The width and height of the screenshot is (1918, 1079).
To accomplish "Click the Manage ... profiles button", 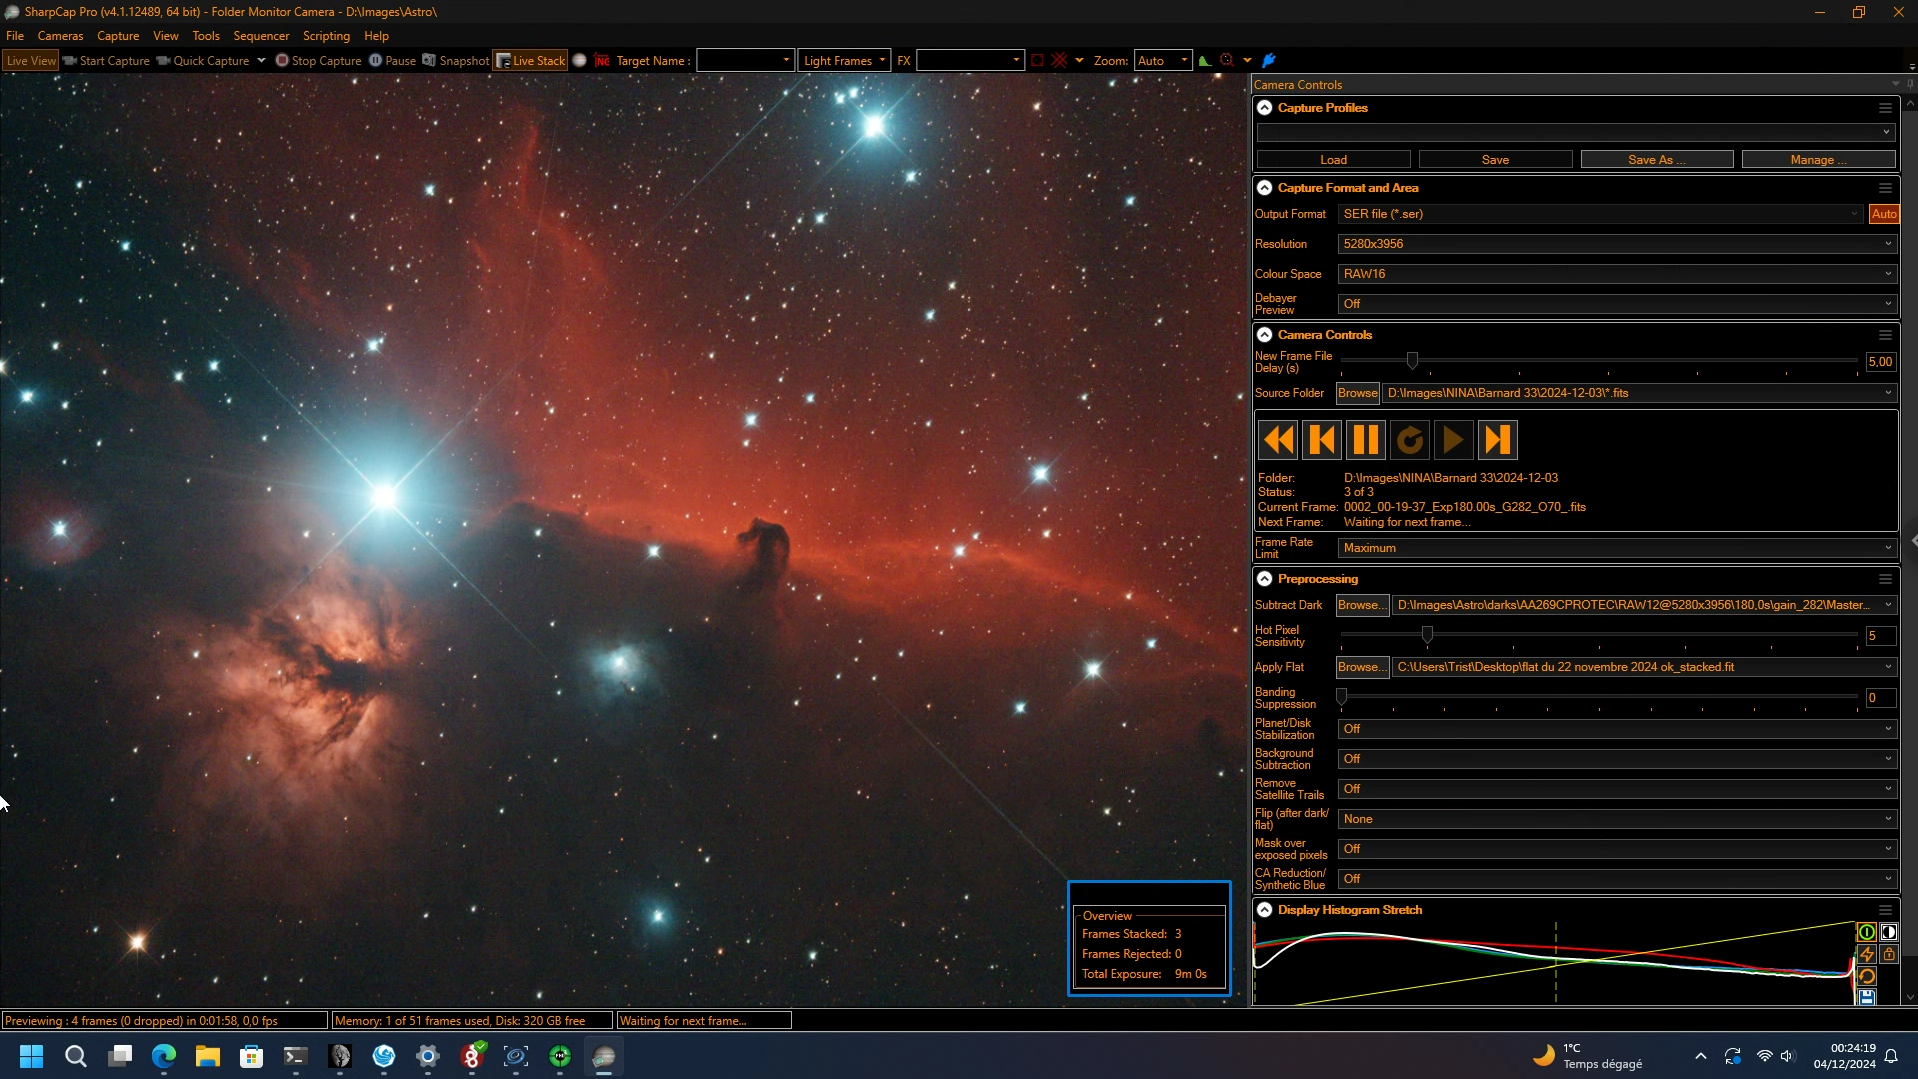I will tap(1818, 160).
